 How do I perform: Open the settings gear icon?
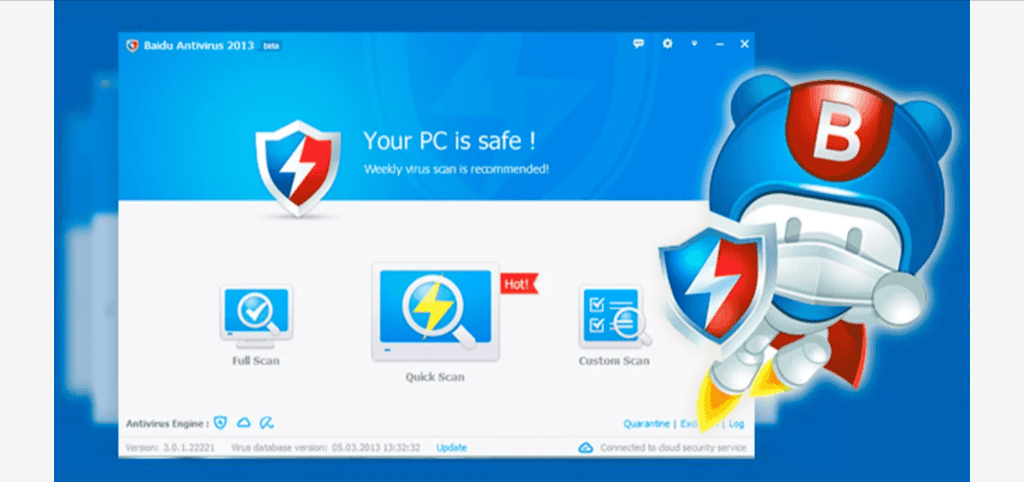(667, 44)
